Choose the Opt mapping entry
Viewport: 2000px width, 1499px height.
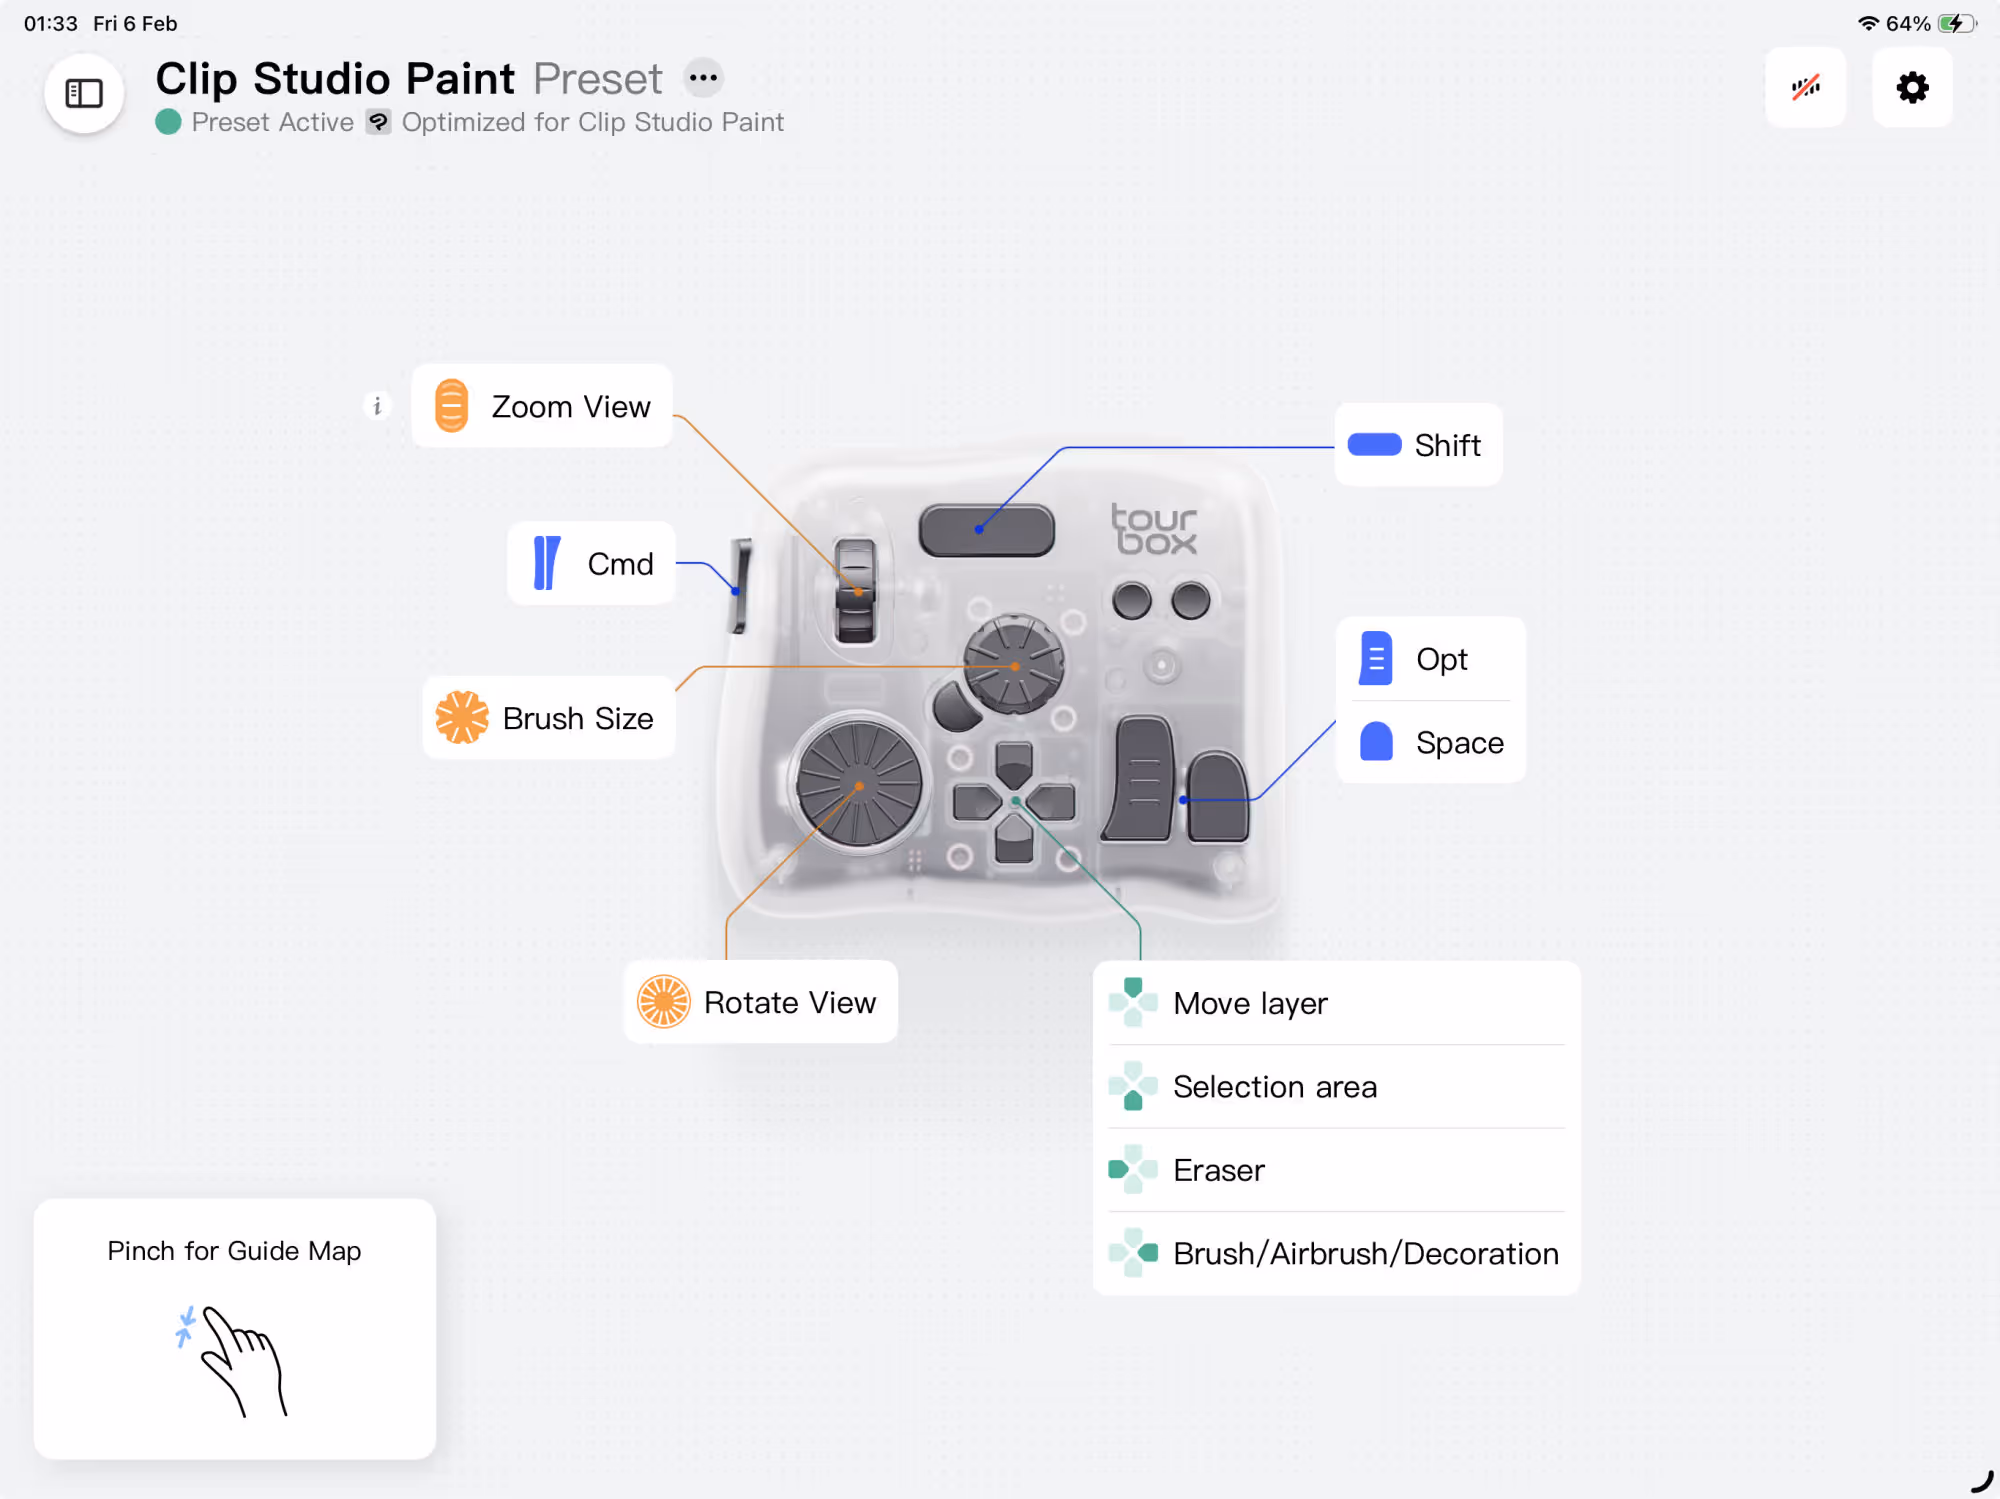pyautogui.click(x=1430, y=659)
